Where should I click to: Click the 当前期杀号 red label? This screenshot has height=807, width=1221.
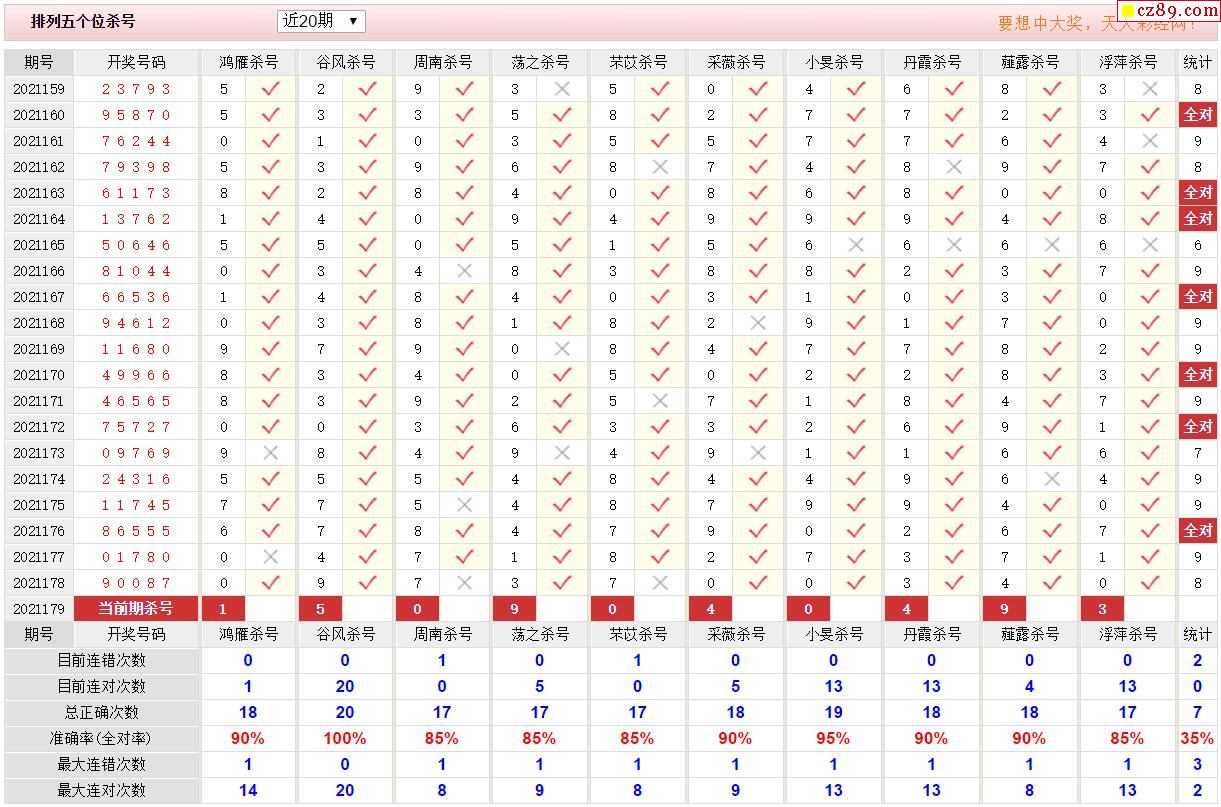[x=136, y=608]
